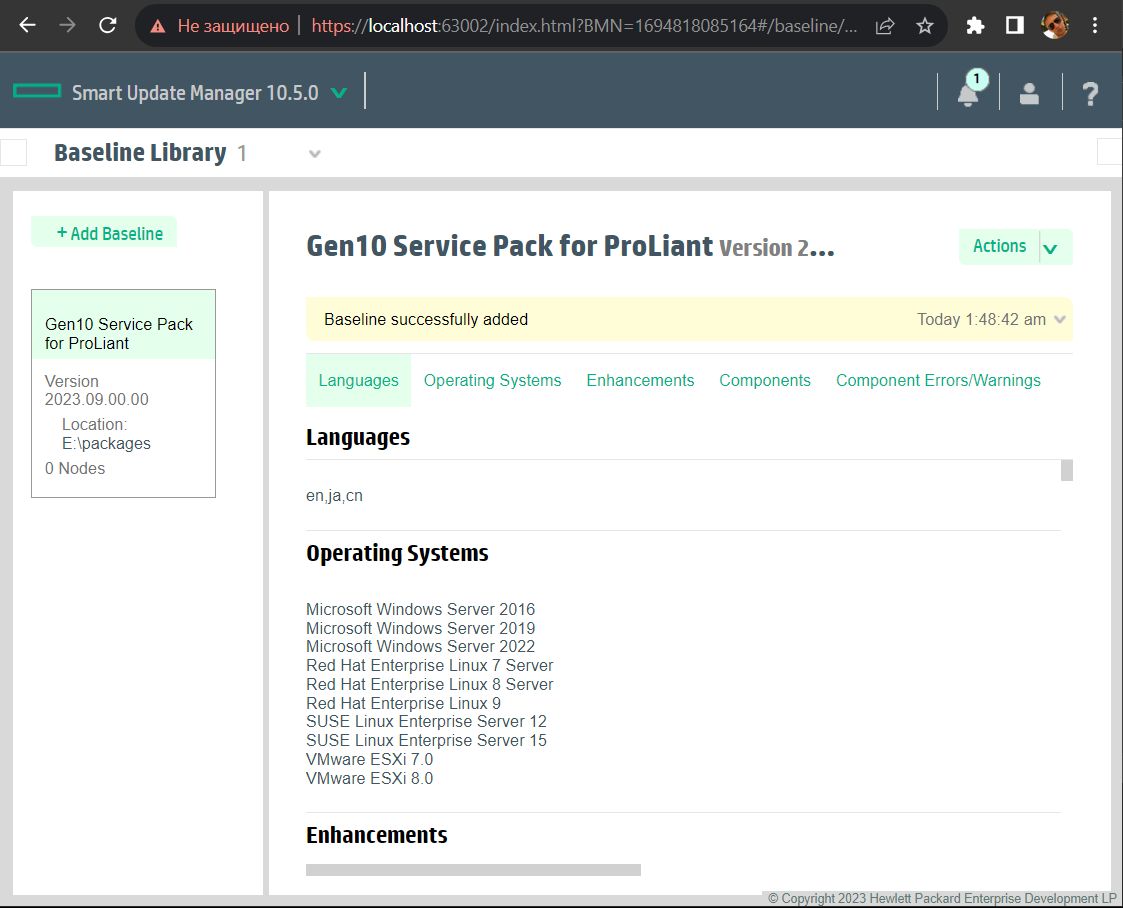This screenshot has height=908, width=1123.
Task: Expand the Baseline Library dropdown chevron
Action: pos(315,154)
